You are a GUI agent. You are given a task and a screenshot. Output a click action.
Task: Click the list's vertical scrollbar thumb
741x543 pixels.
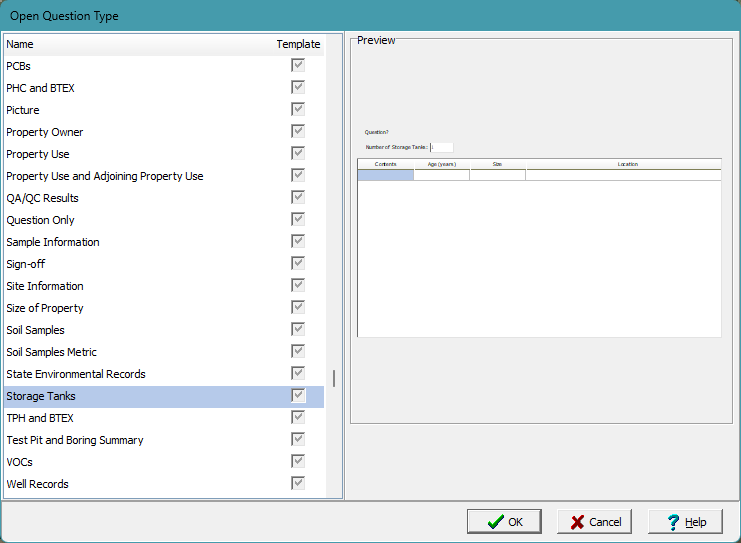click(334, 378)
